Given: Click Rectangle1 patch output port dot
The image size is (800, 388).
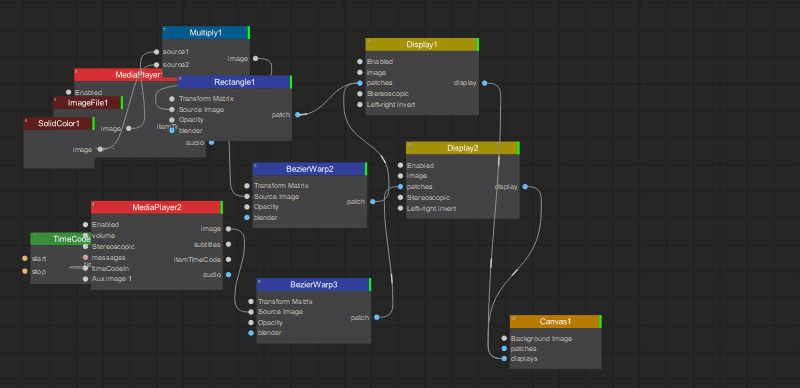Looking at the screenshot, I should pyautogui.click(x=298, y=115).
